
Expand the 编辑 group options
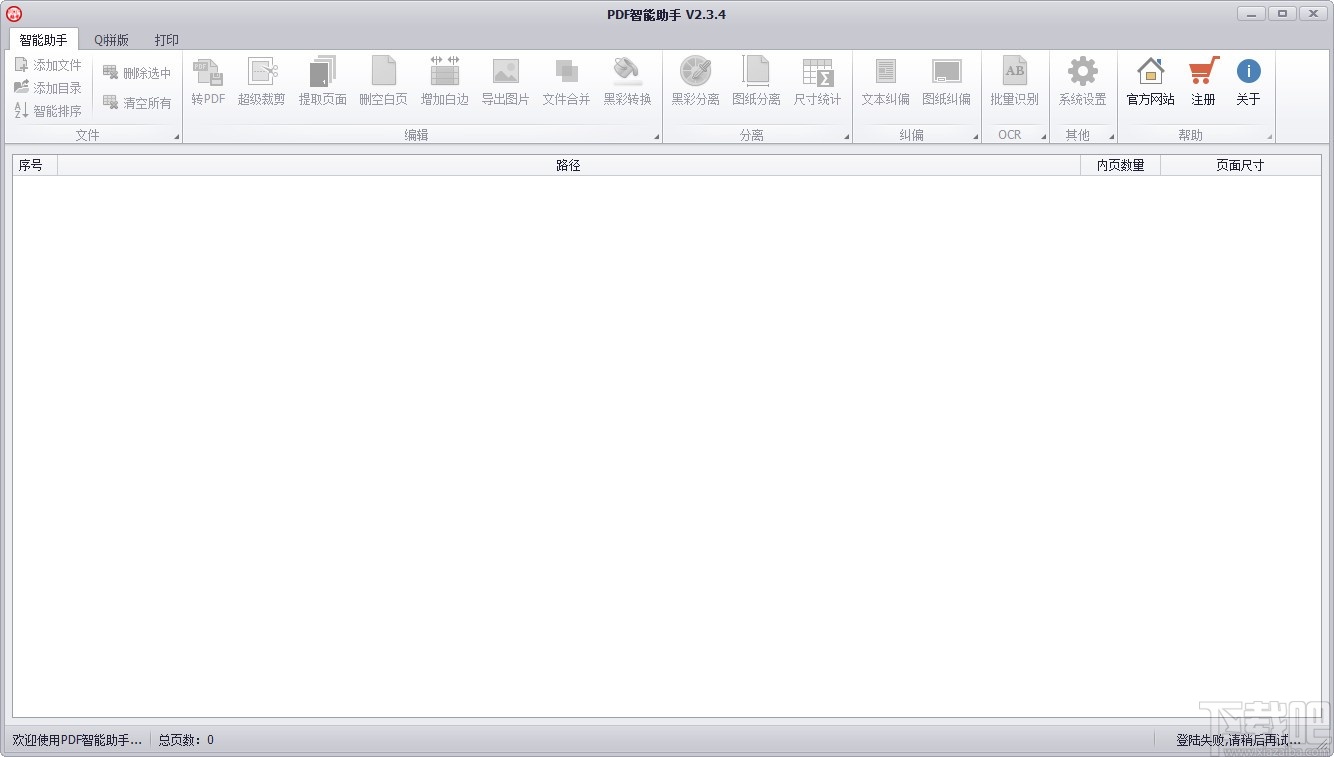pyautogui.click(x=657, y=136)
